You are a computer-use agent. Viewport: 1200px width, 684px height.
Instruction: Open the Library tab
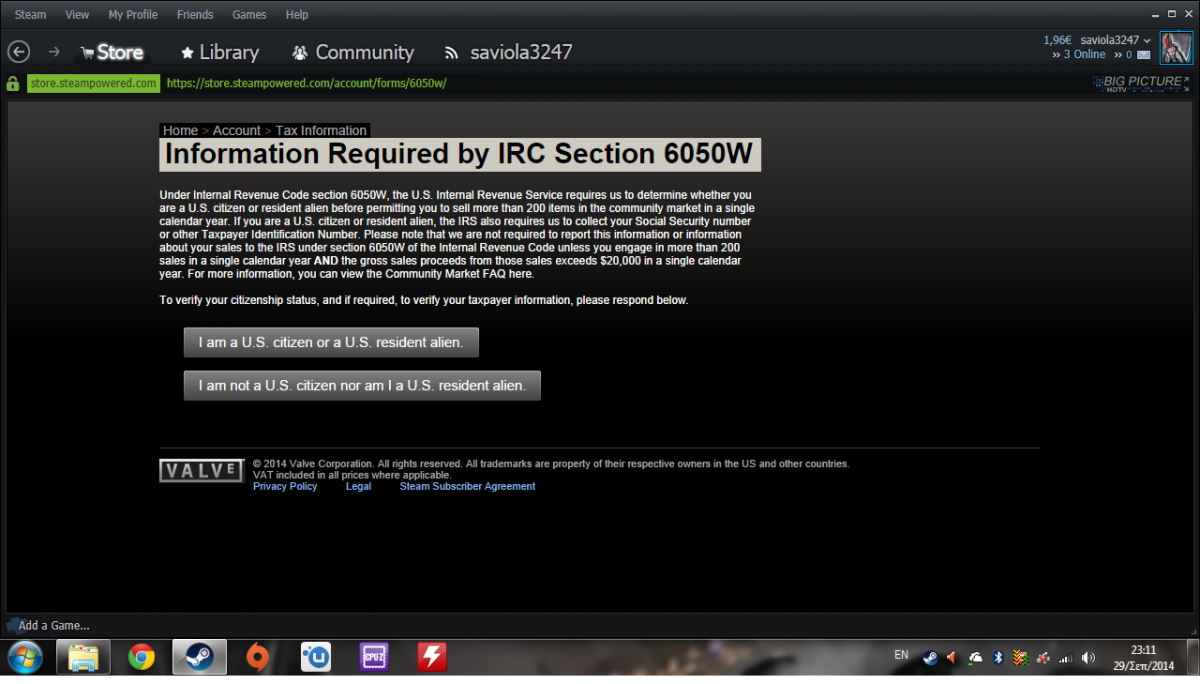pyautogui.click(x=219, y=52)
